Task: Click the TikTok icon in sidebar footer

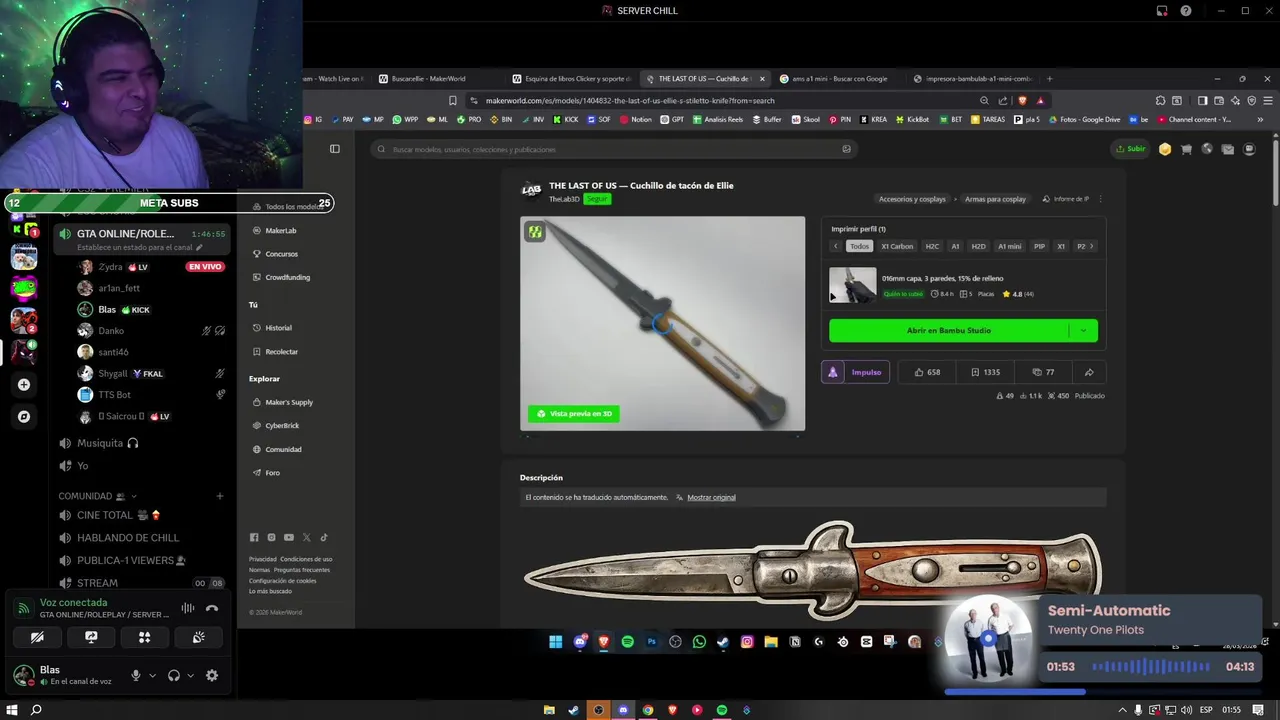Action: tap(324, 538)
